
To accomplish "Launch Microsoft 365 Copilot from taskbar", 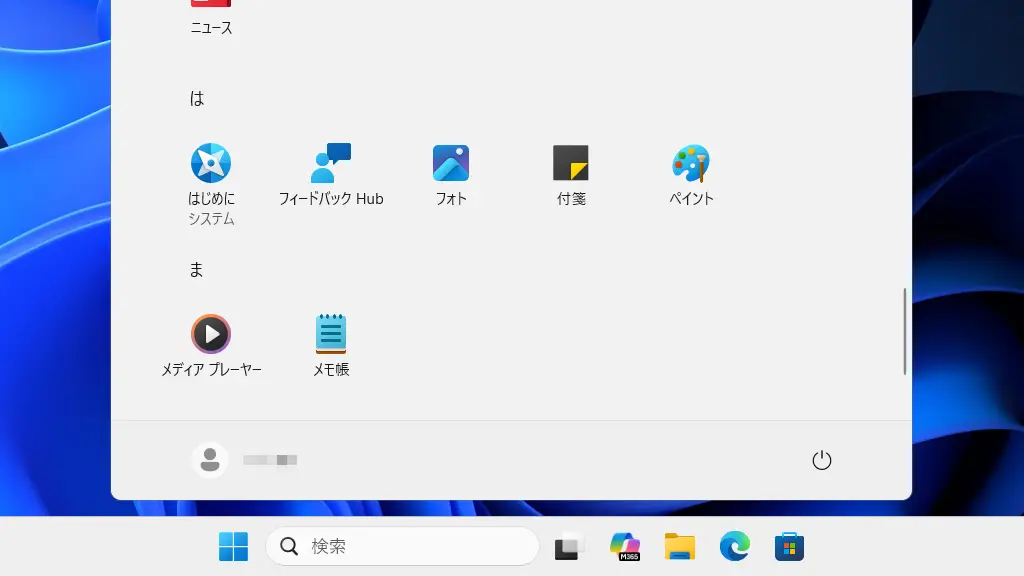I will 625,546.
